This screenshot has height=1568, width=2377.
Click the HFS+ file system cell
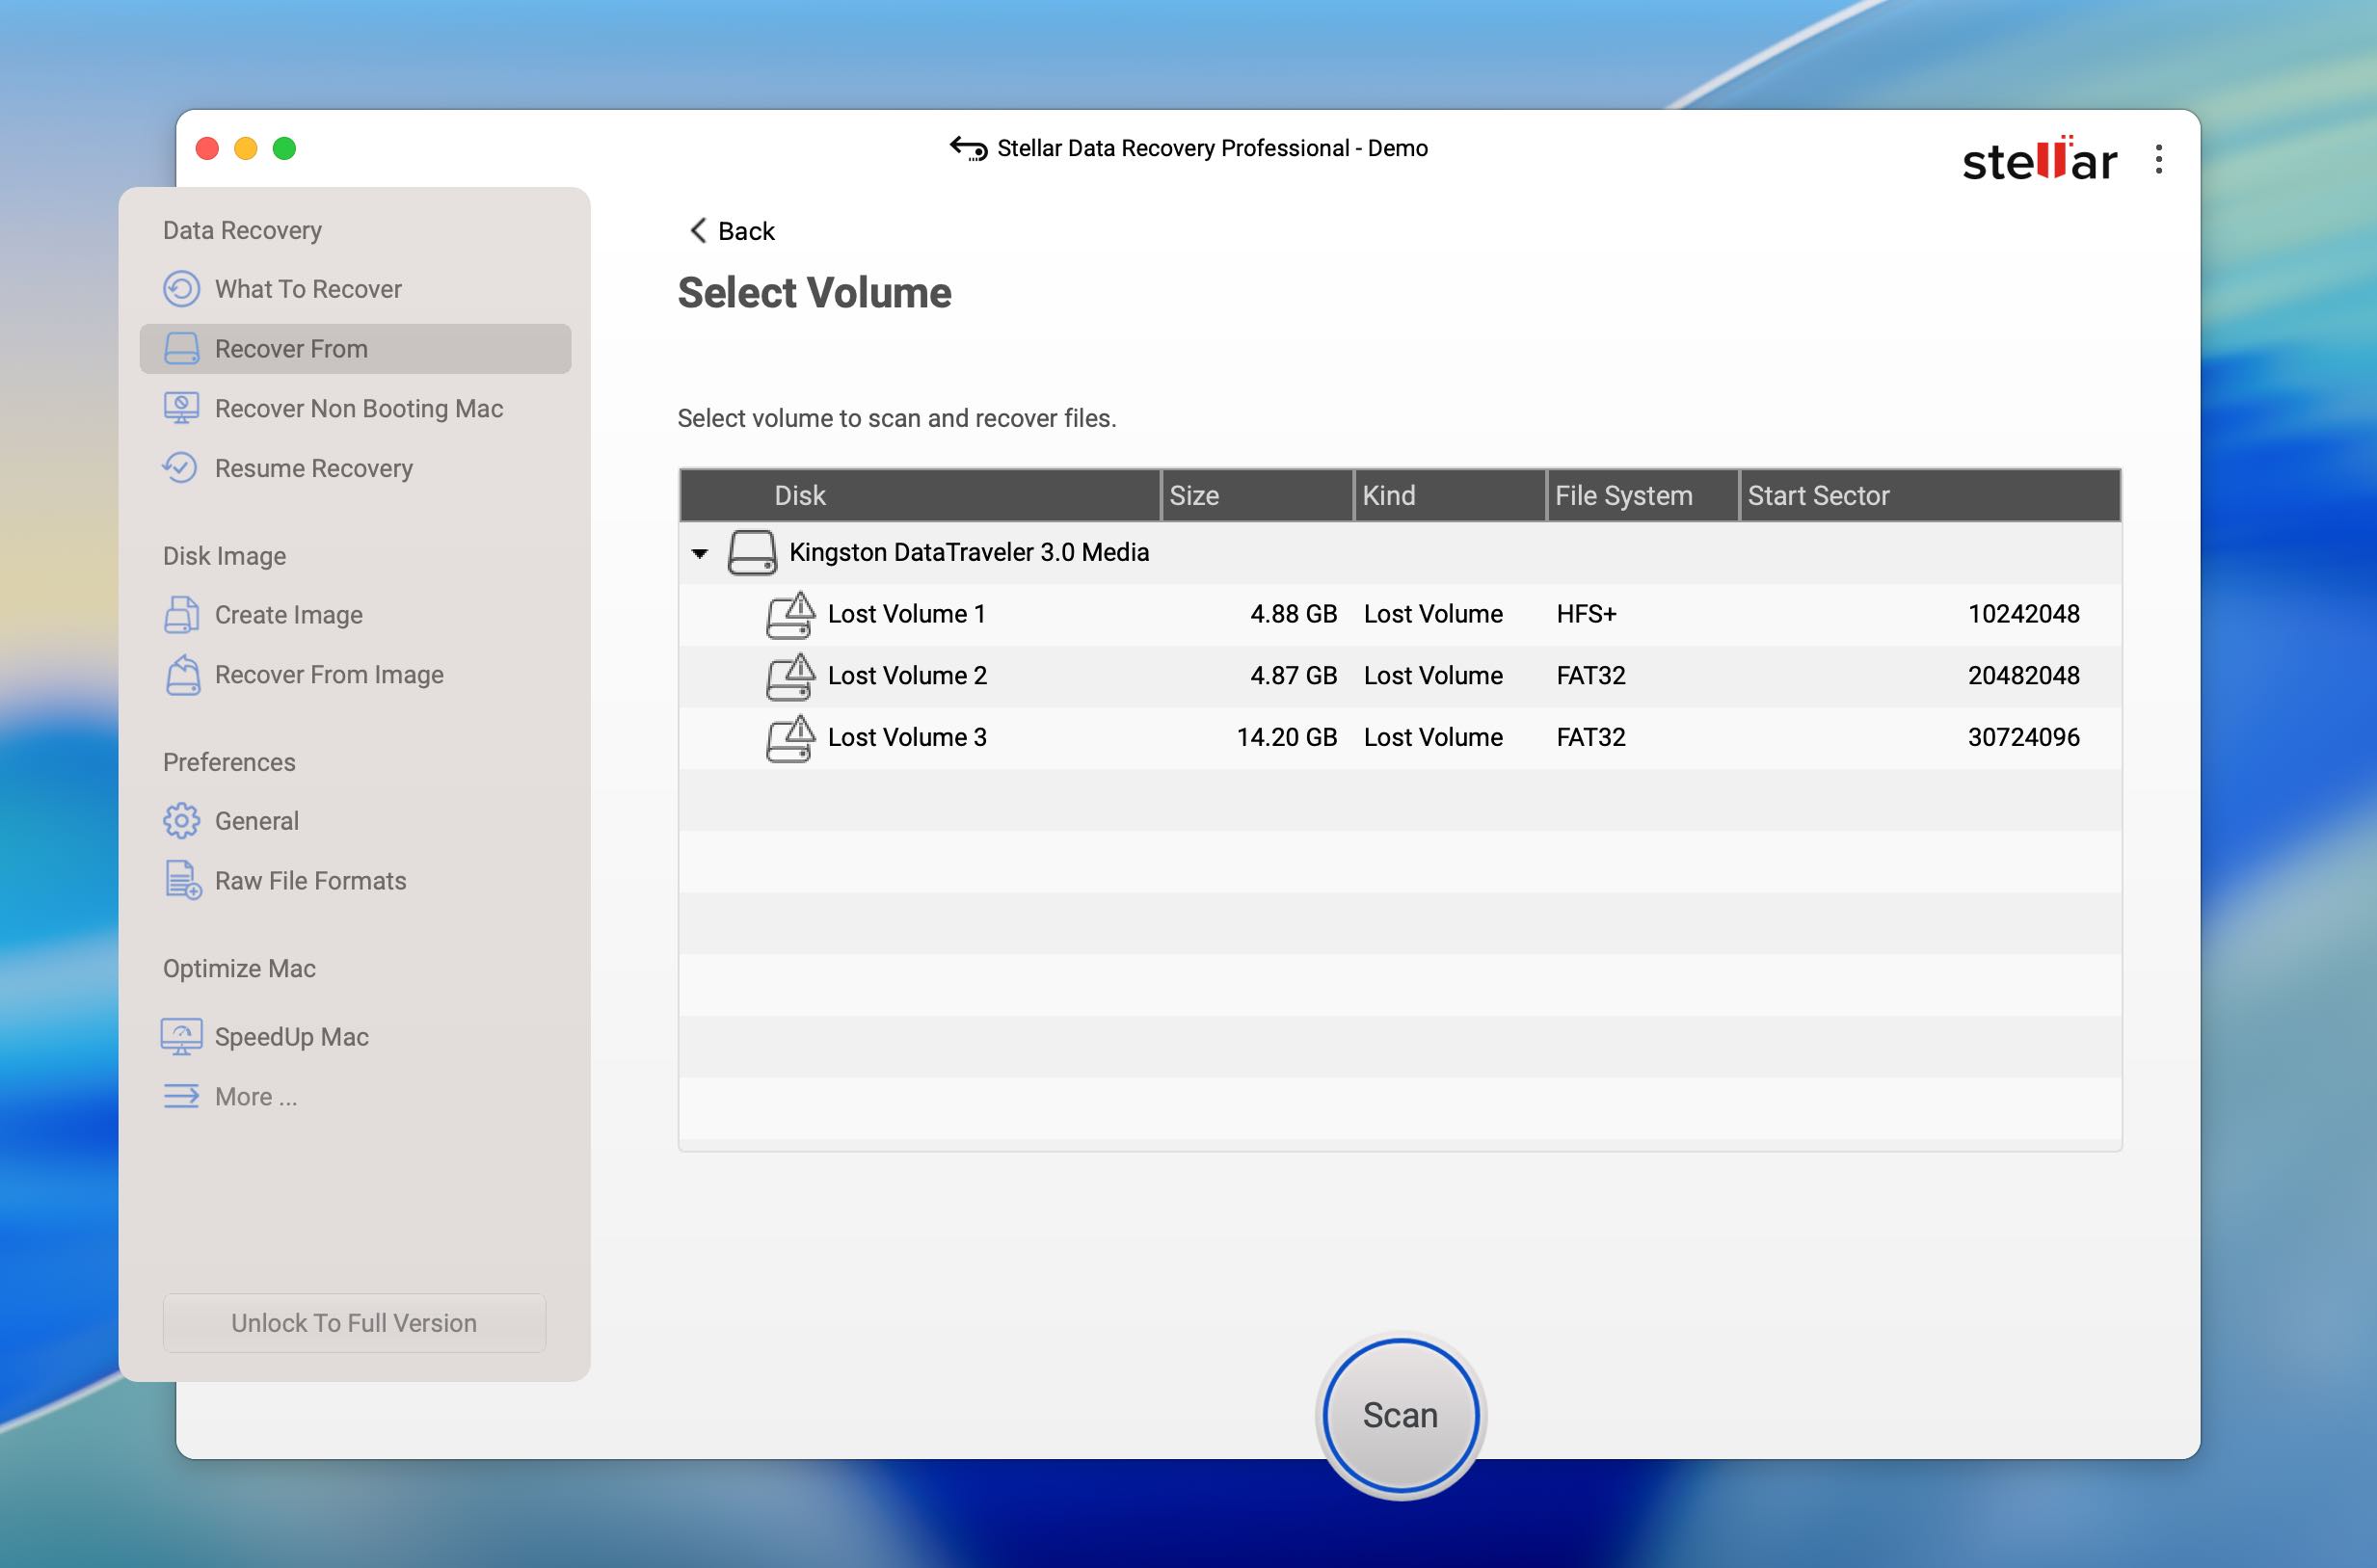[1586, 614]
